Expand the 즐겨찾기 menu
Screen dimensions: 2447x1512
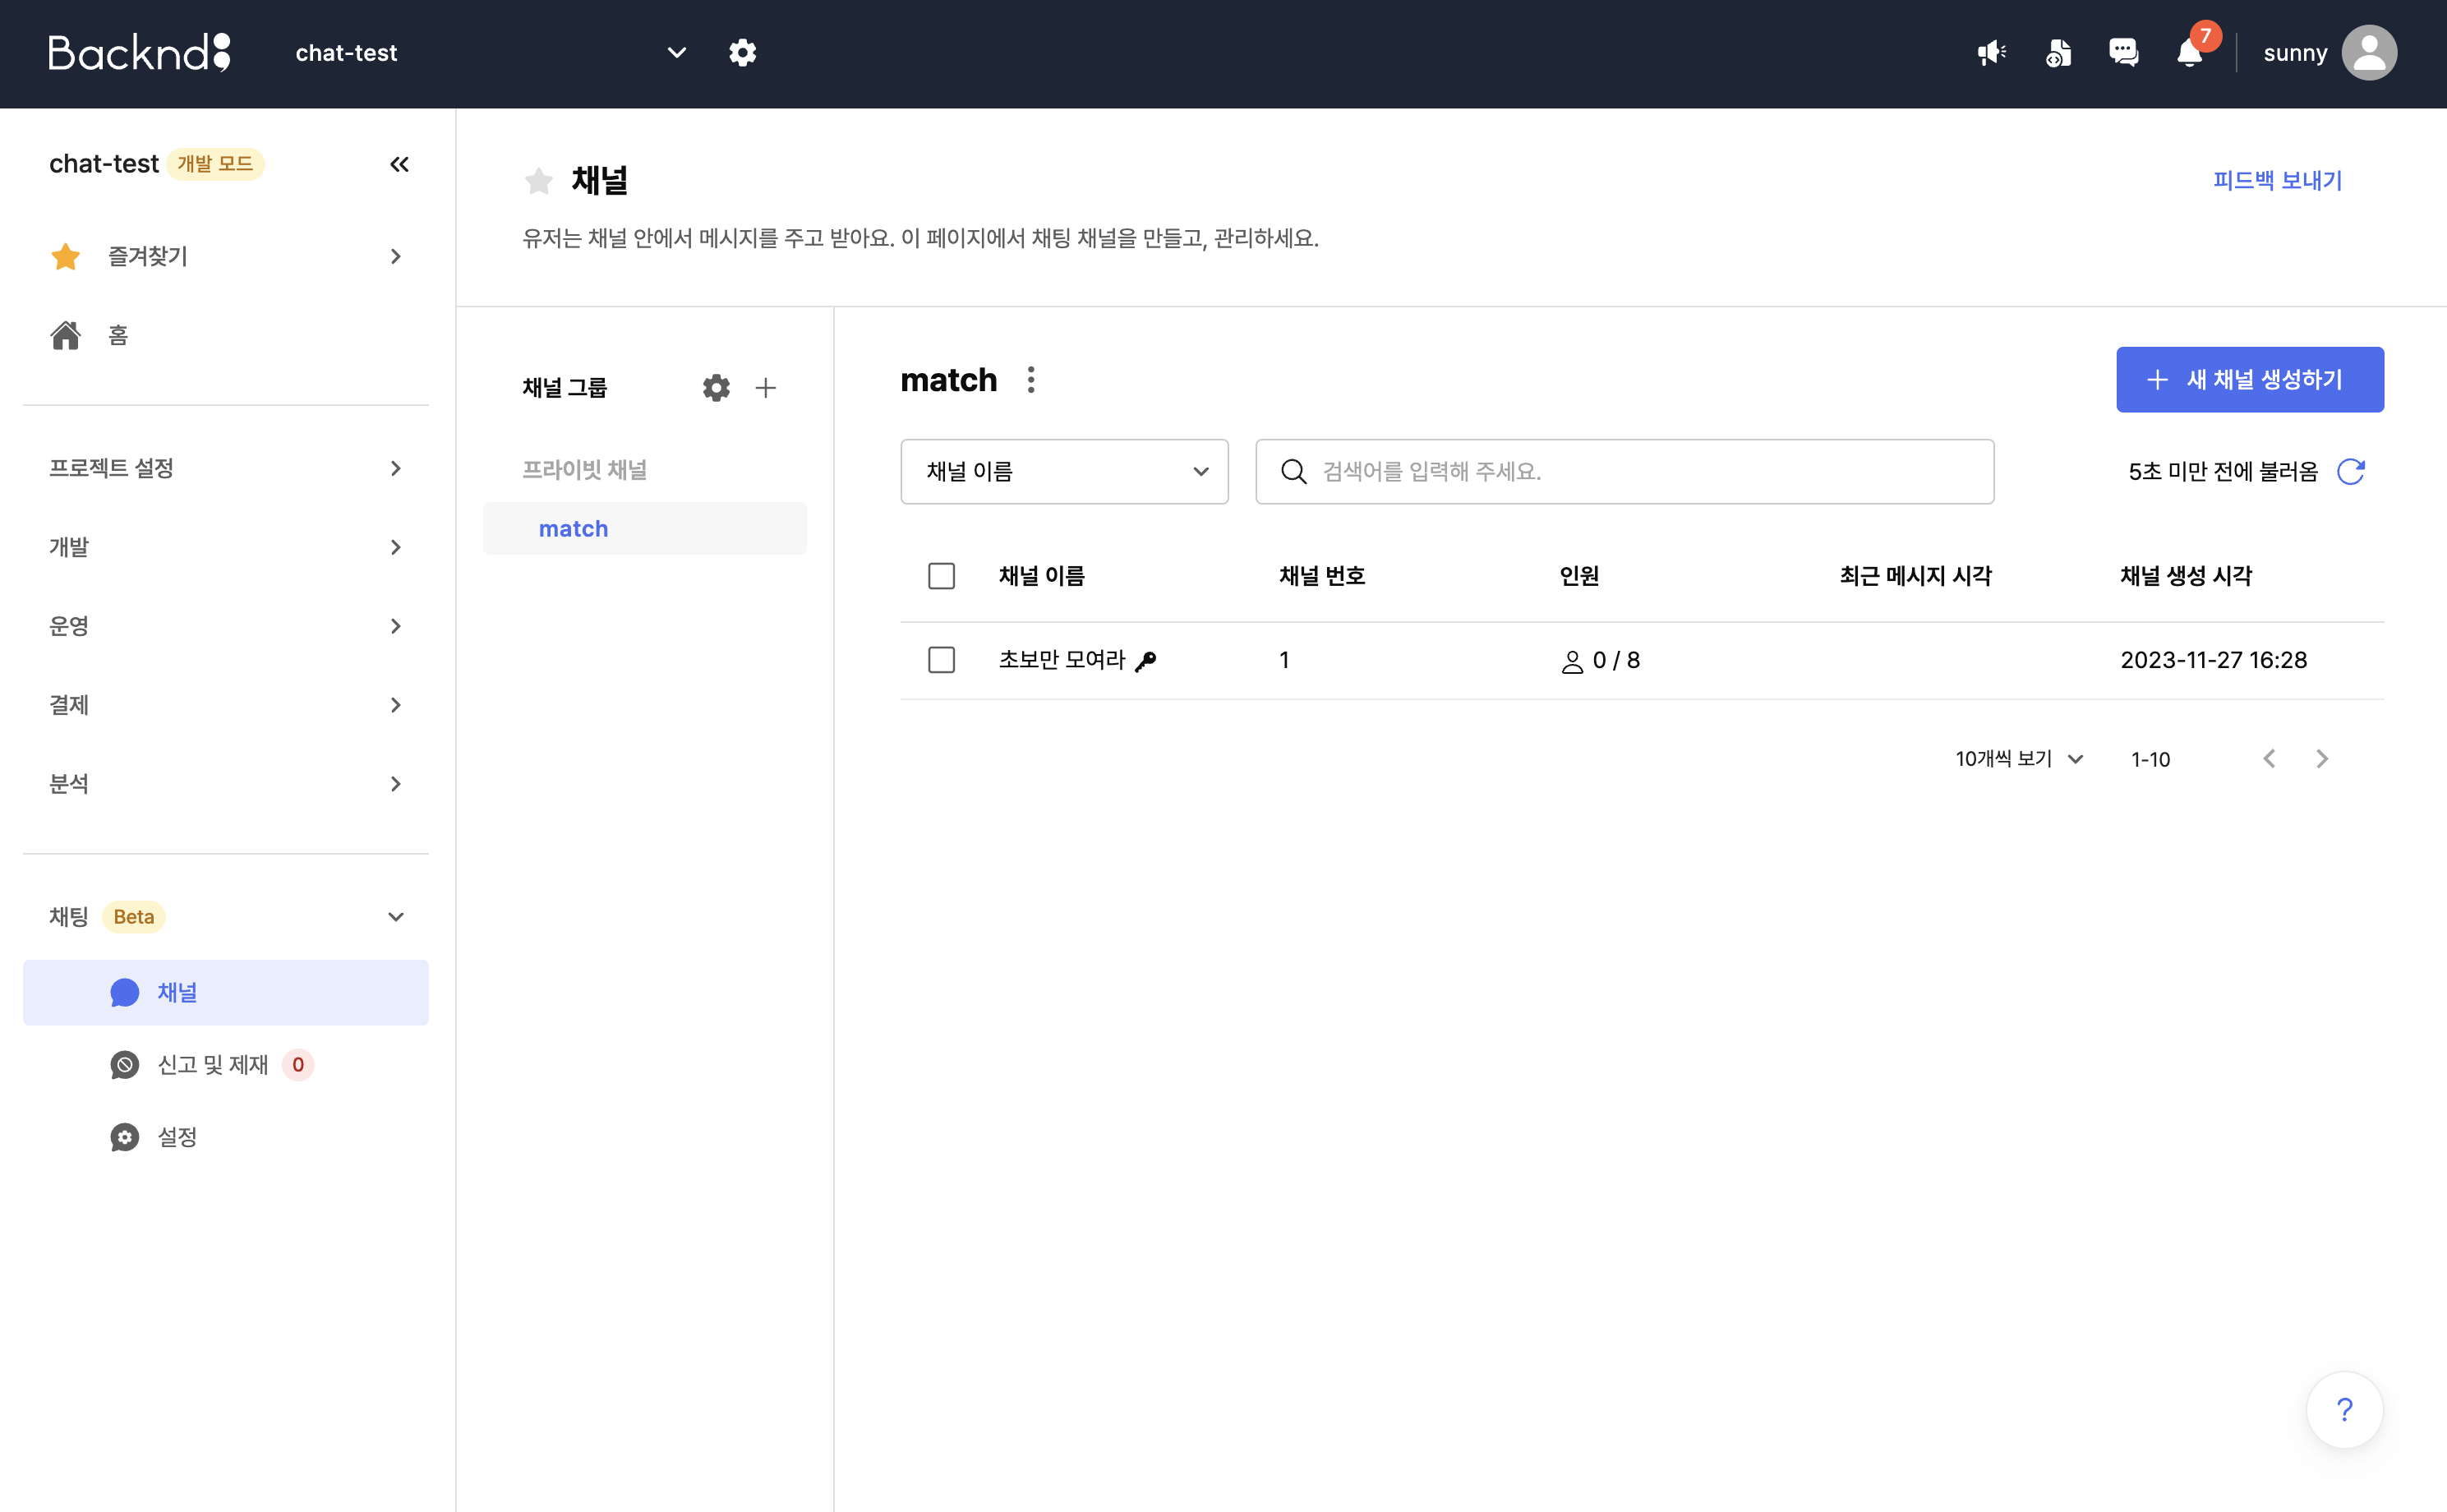click(x=226, y=256)
